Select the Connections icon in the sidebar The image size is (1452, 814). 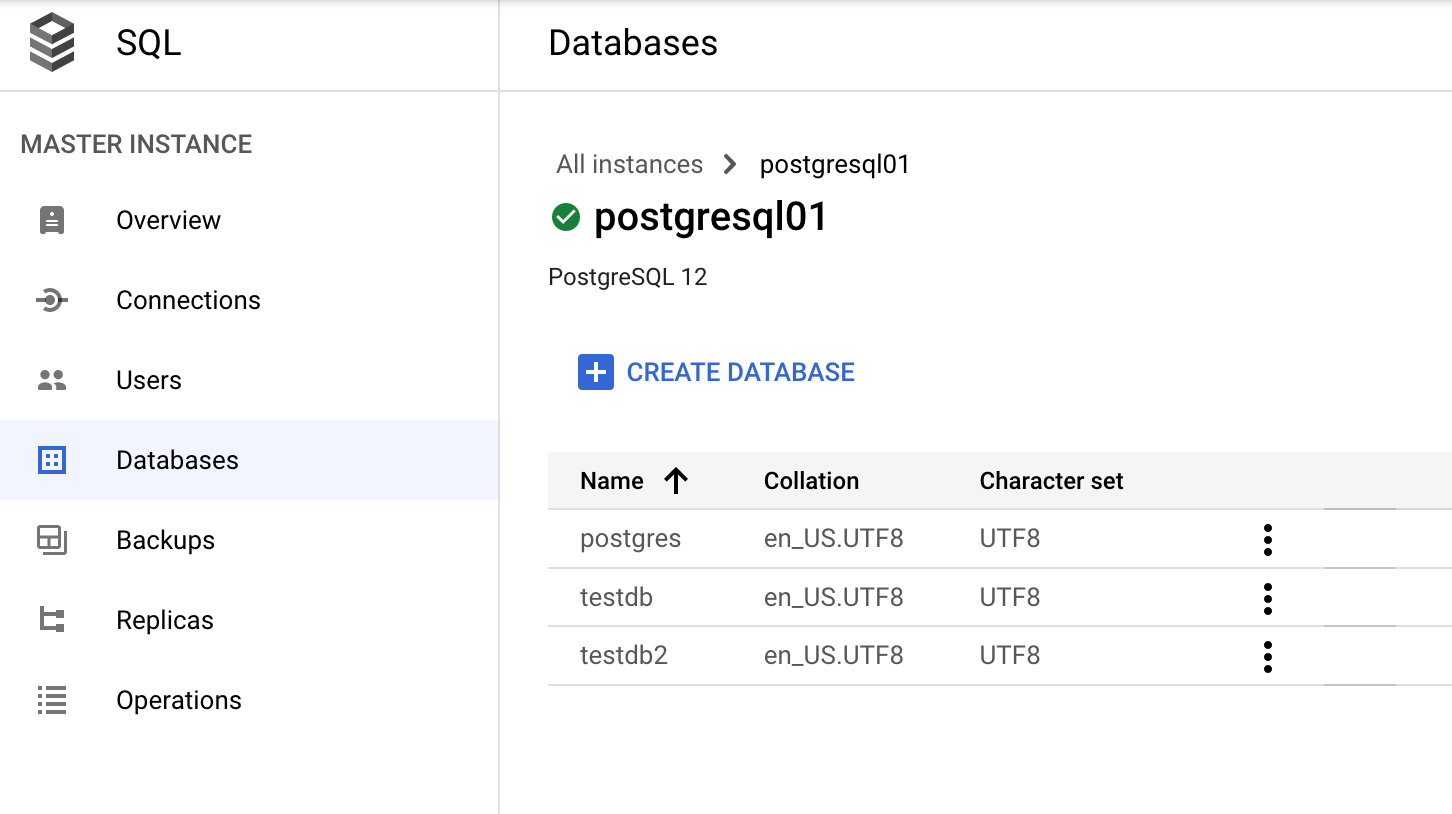[x=51, y=300]
